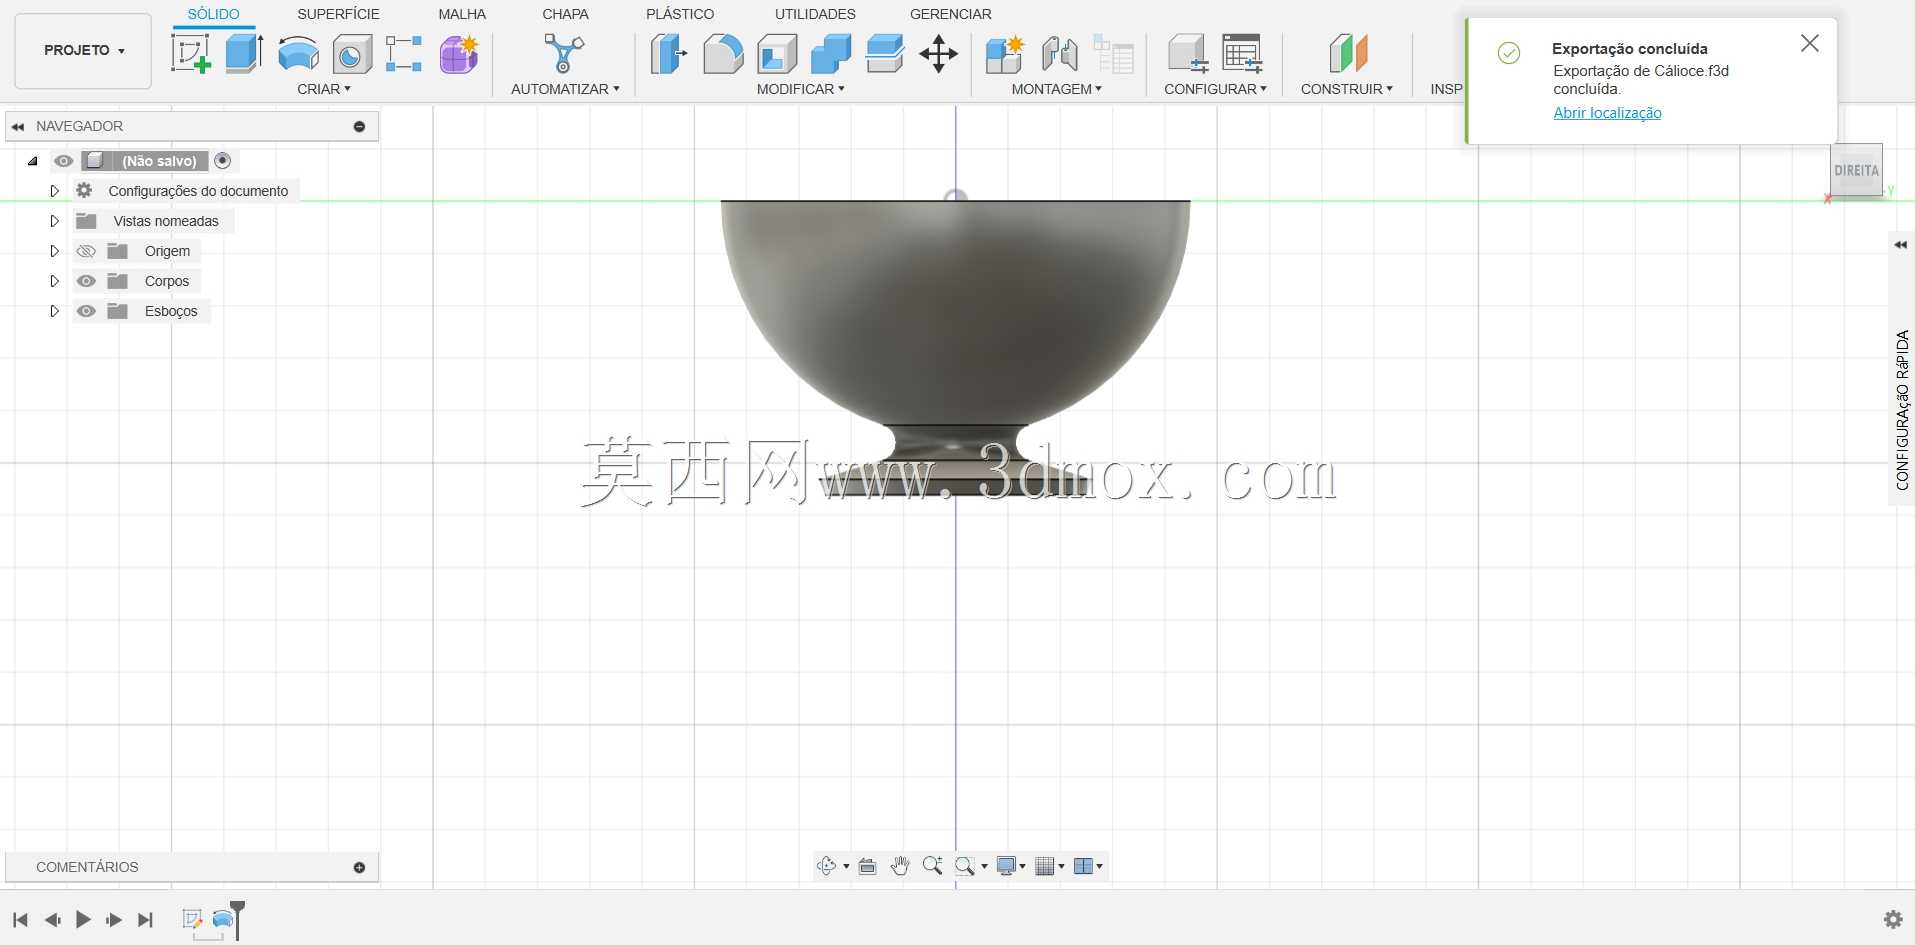Close the Exportação concluída notification
1915x945 pixels.
click(1810, 43)
